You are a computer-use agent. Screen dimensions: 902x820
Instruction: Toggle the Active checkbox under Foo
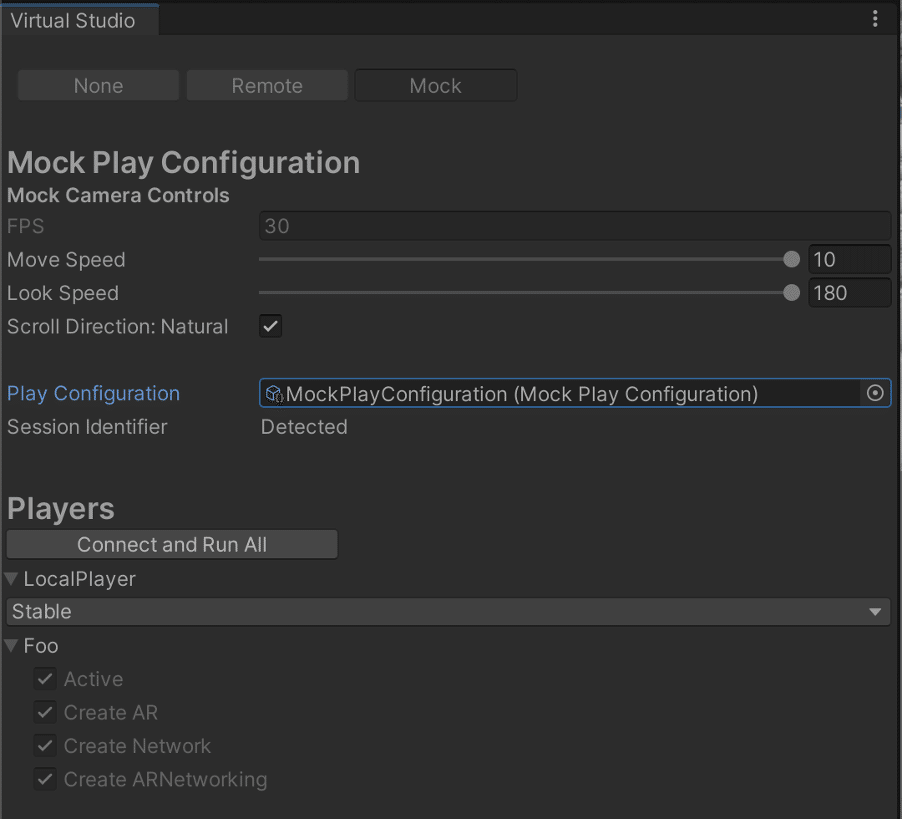point(45,680)
